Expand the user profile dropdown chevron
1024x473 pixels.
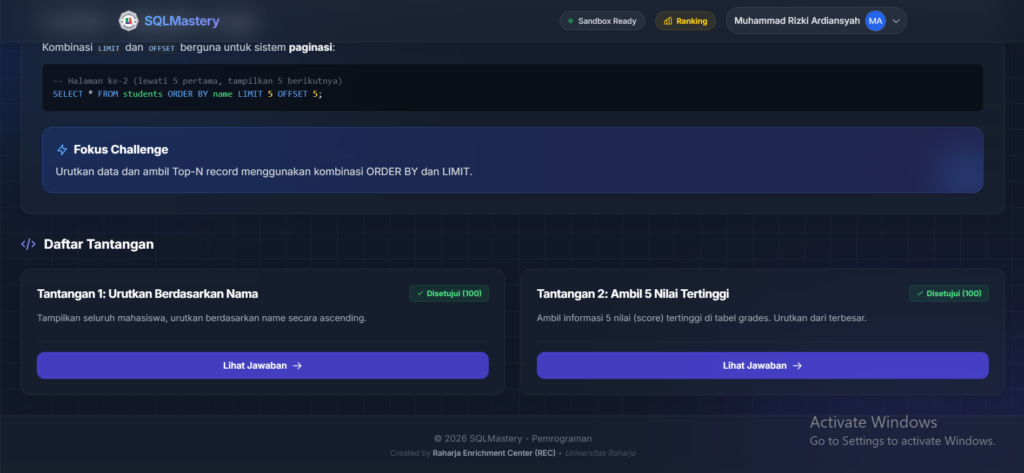pyautogui.click(x=896, y=21)
